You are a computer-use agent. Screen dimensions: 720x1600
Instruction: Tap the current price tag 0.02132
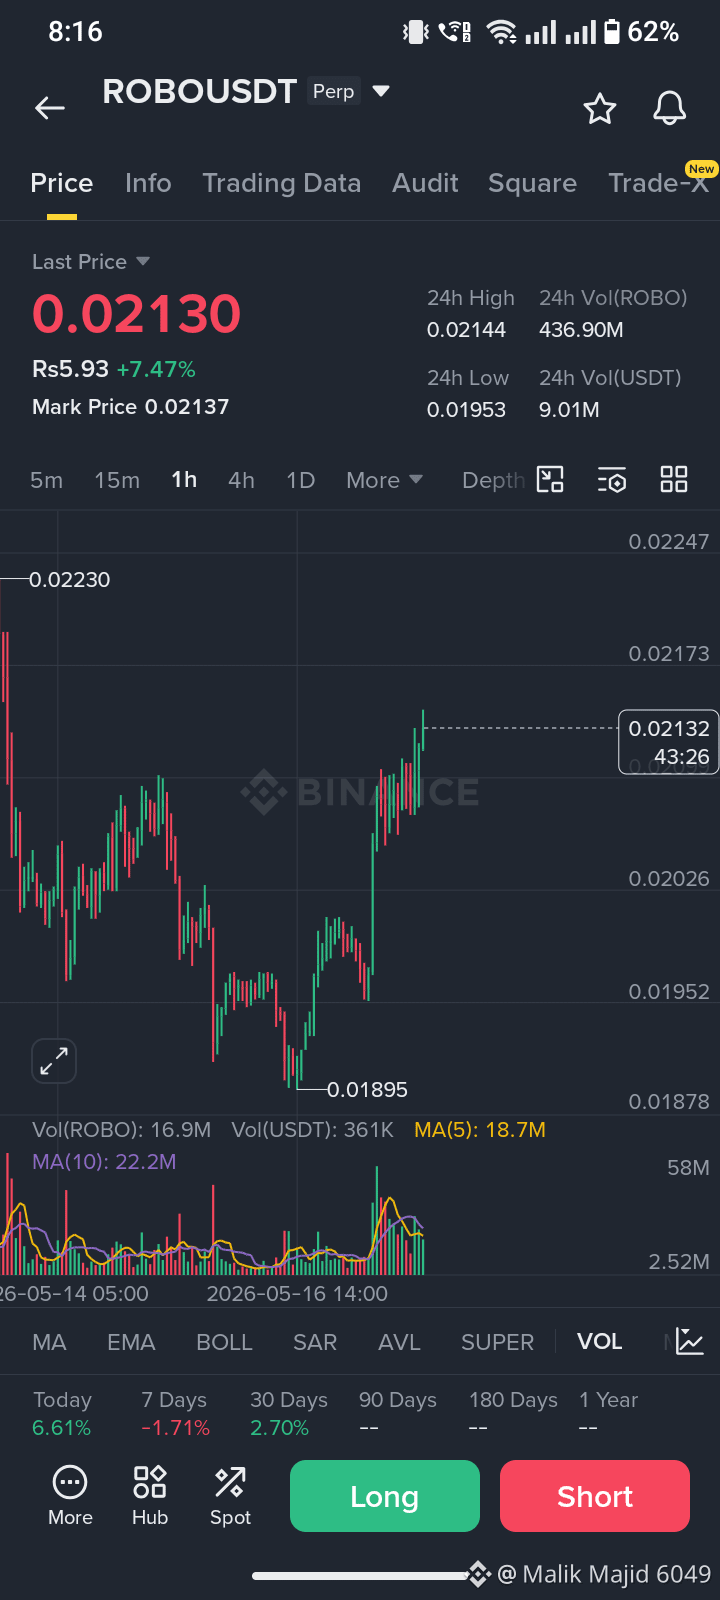[668, 742]
